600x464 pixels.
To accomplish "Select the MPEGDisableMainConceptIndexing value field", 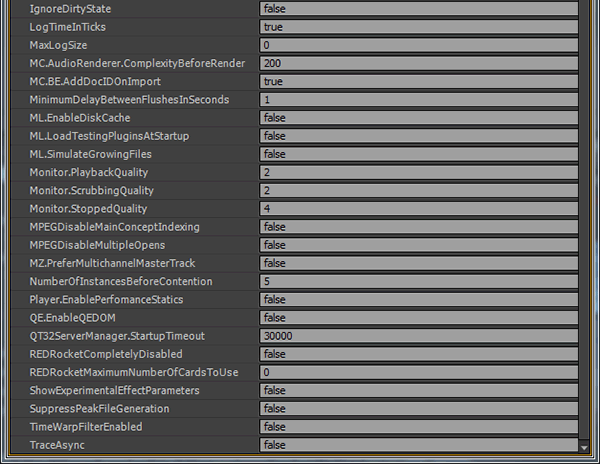I will point(418,227).
